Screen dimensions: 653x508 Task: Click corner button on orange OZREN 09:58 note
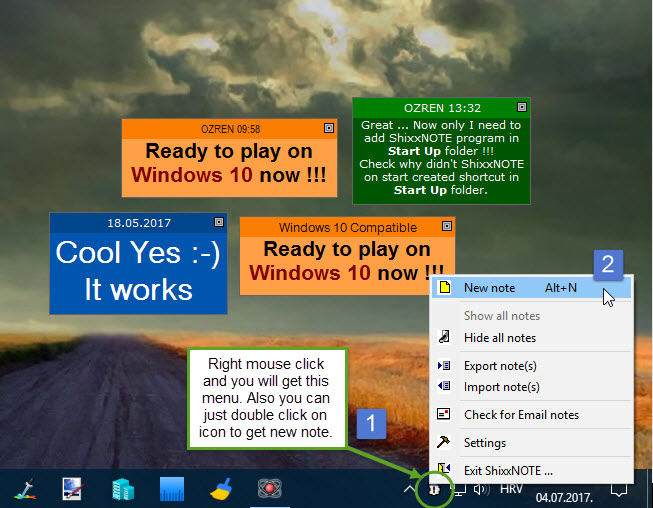pos(328,129)
